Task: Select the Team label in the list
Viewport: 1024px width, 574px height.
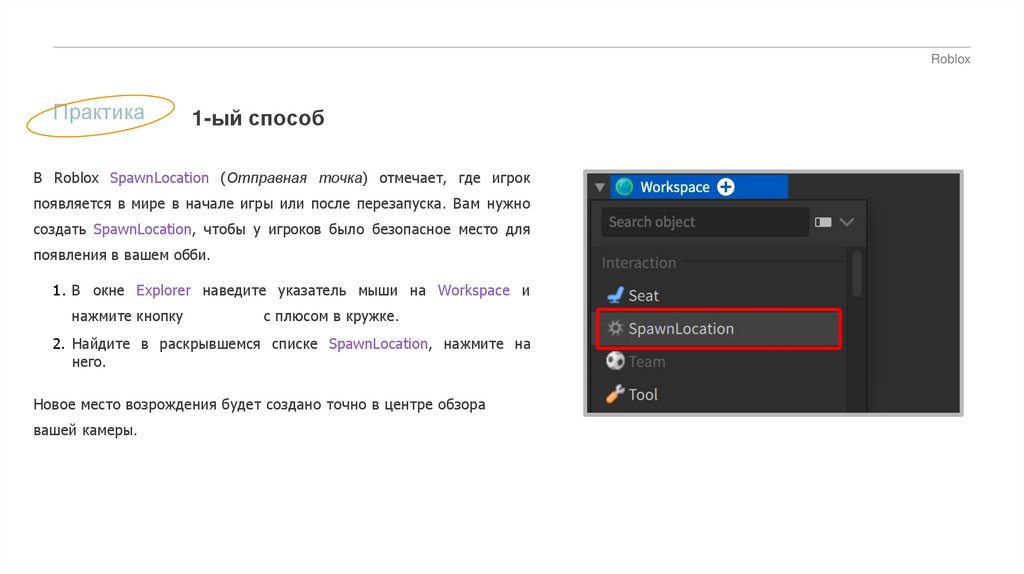Action: tap(647, 362)
